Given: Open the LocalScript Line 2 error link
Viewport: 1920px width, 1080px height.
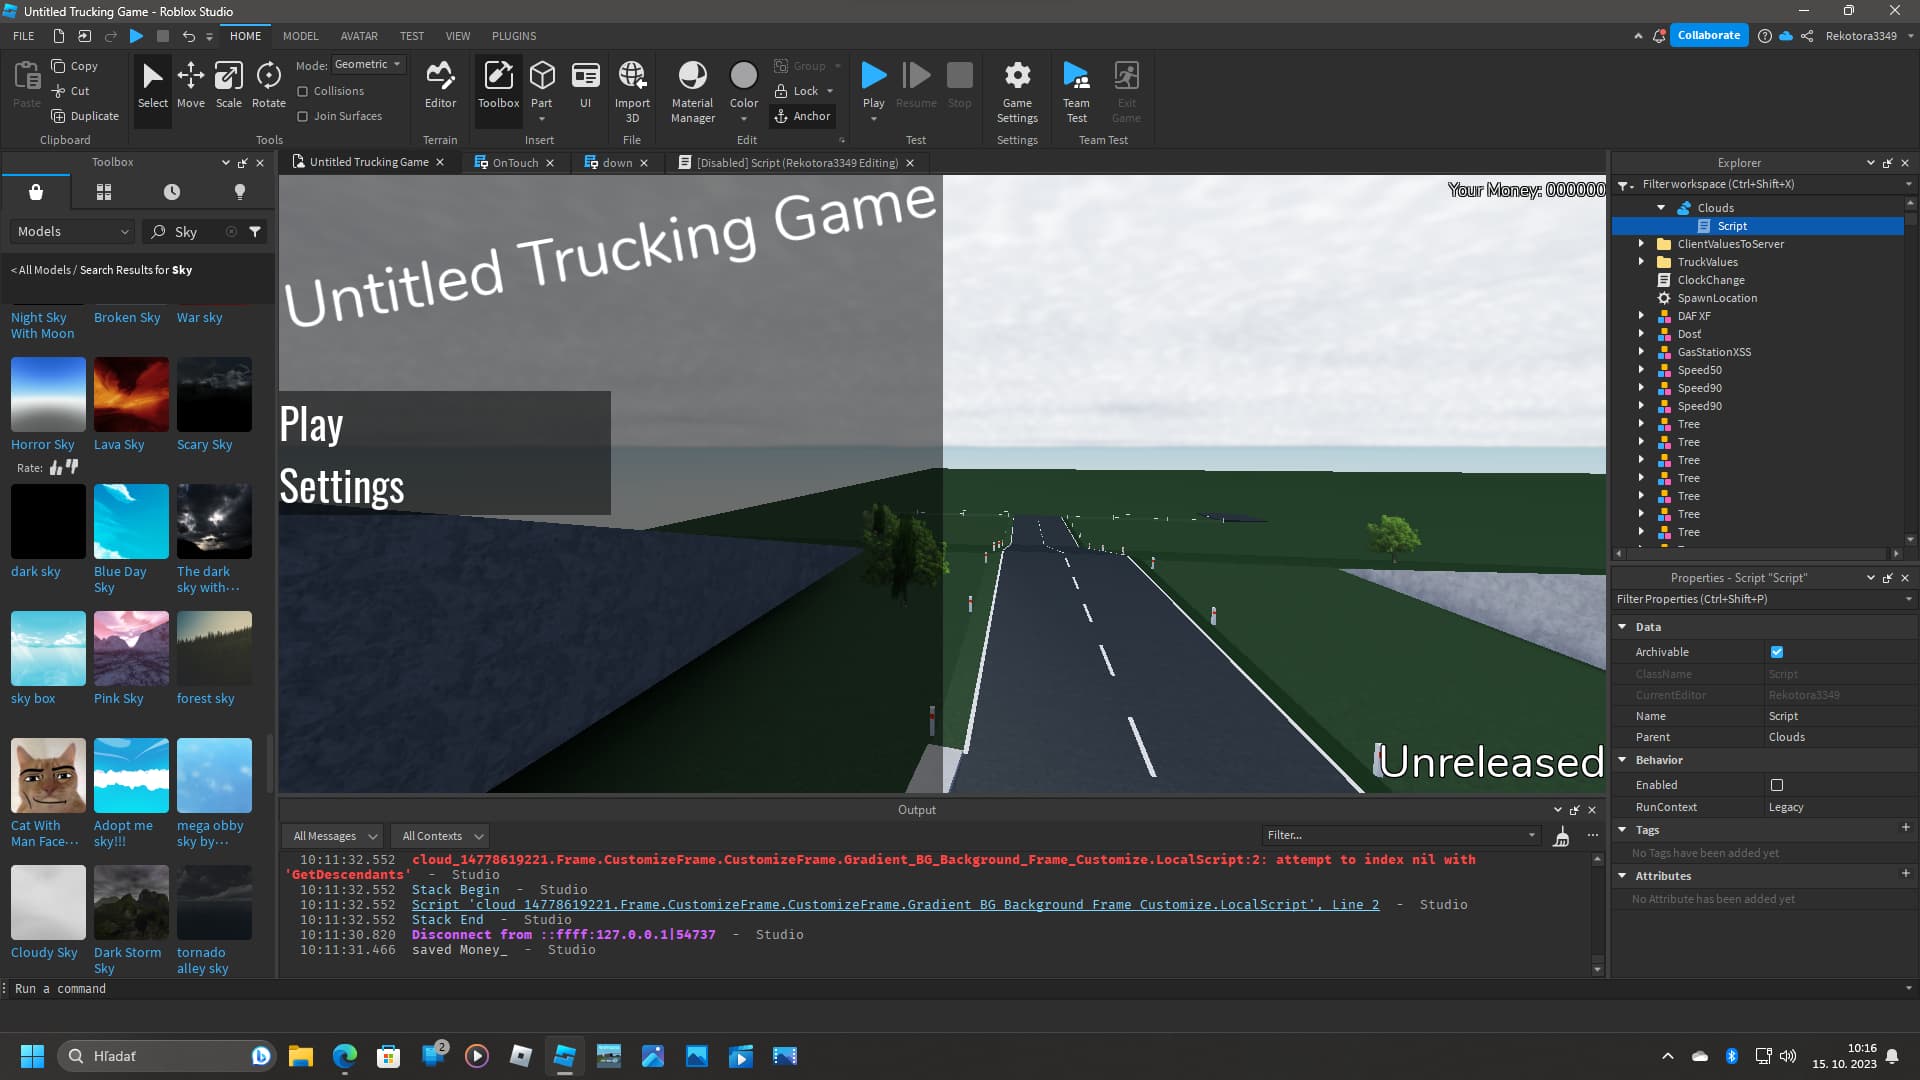Looking at the screenshot, I should pyautogui.click(x=895, y=905).
